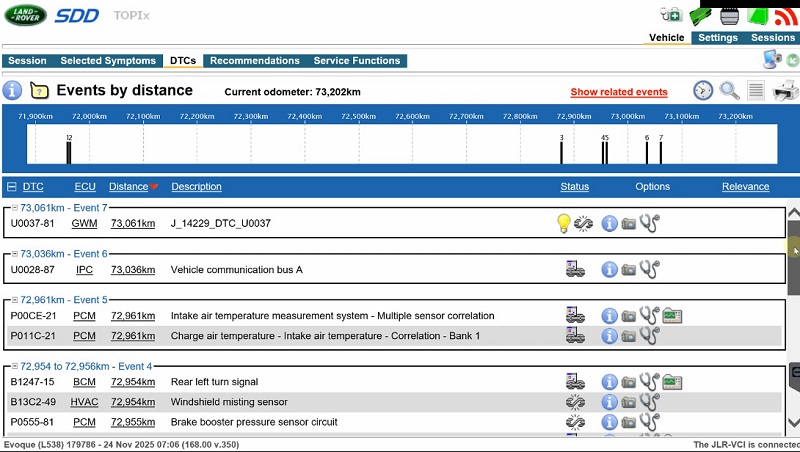The image size is (800, 452).
Task: Open info icon for P011C-21
Action: 609,336
